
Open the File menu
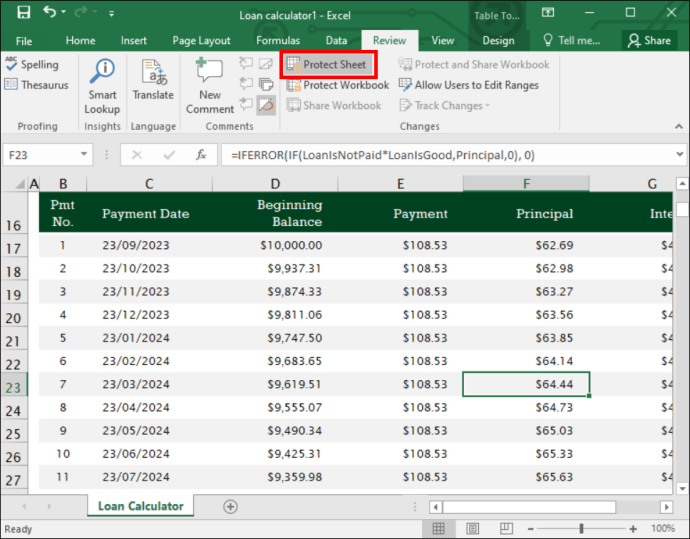24,41
